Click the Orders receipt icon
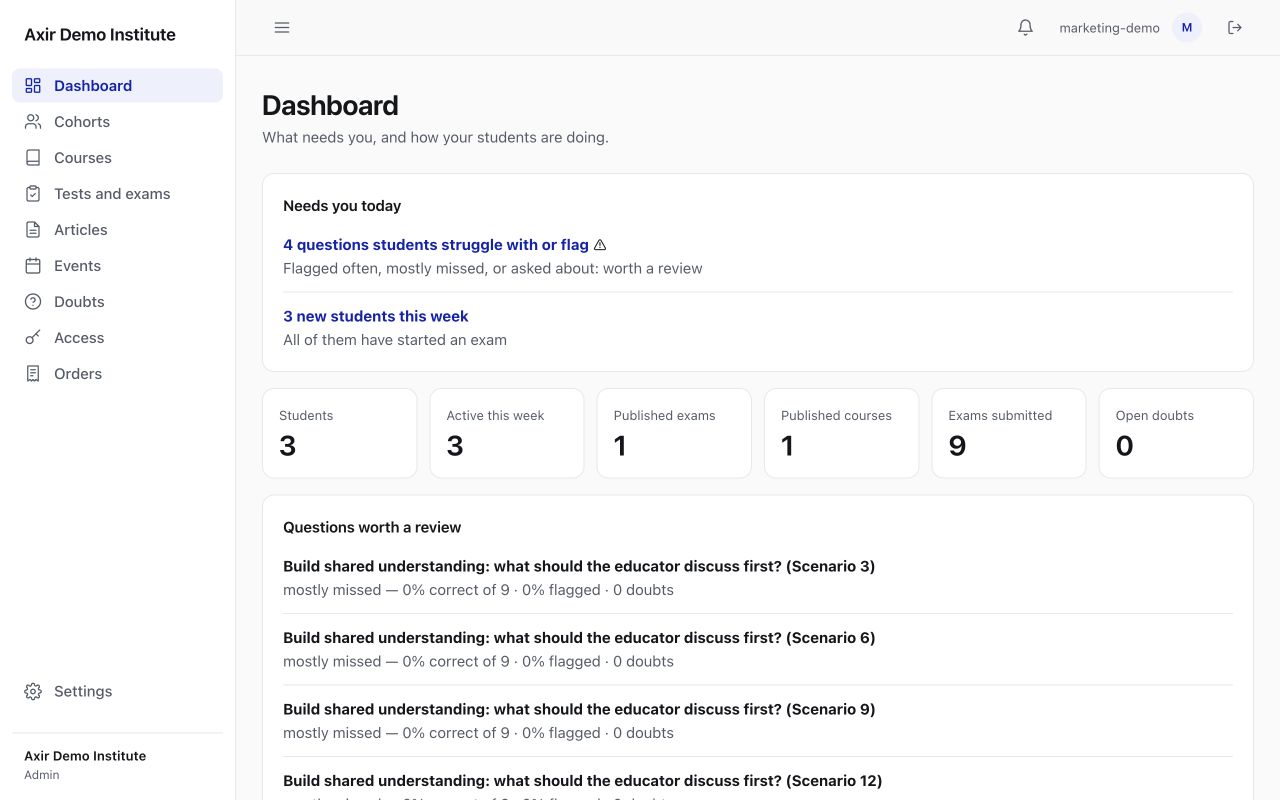 click(x=33, y=374)
